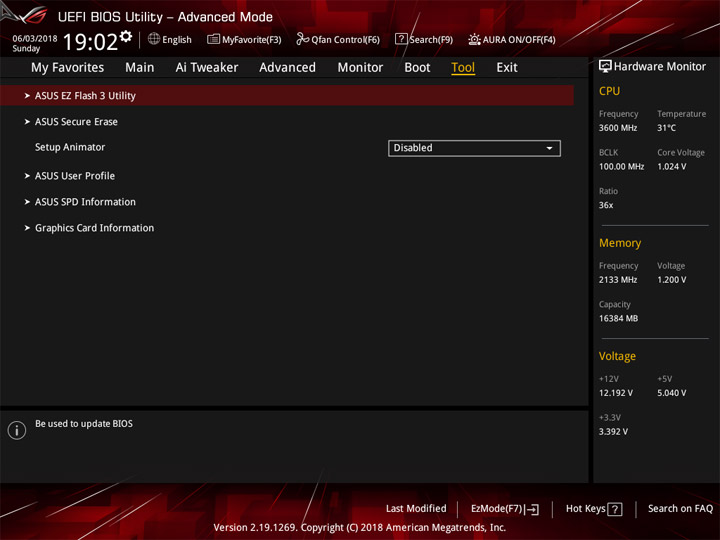
Task: Click English language selector
Action: pyautogui.click(x=170, y=39)
